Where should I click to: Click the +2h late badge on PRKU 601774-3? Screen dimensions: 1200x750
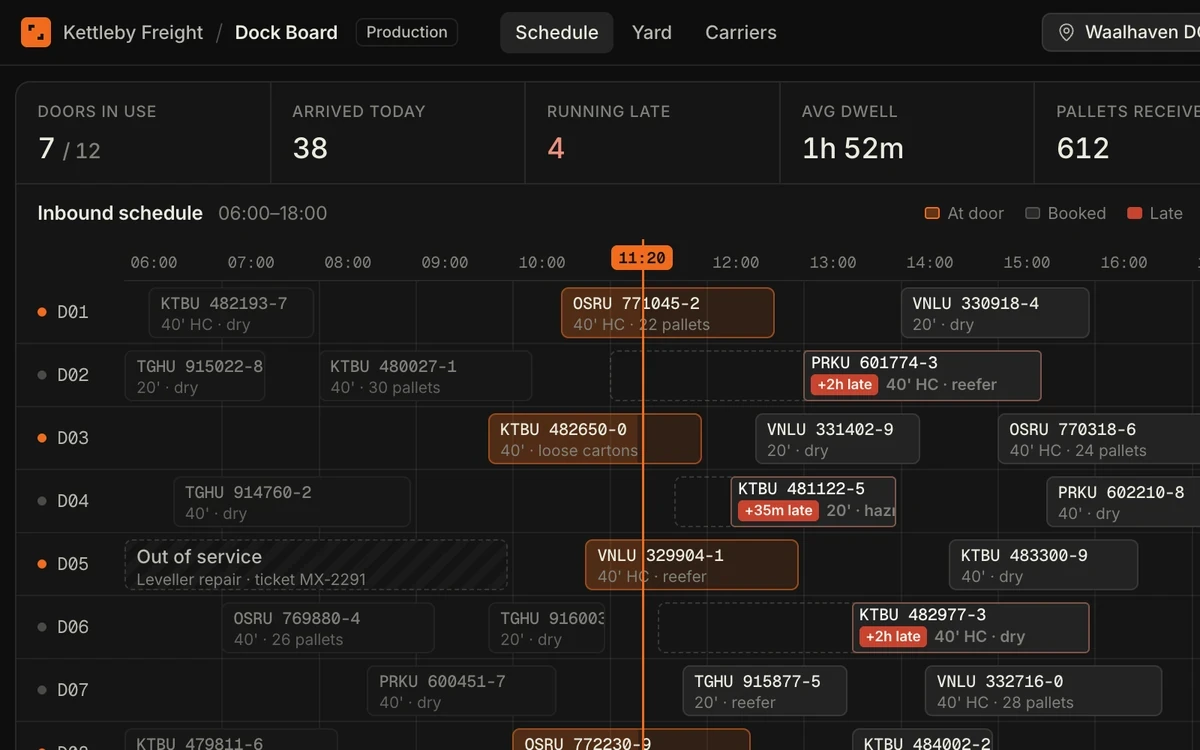point(844,385)
